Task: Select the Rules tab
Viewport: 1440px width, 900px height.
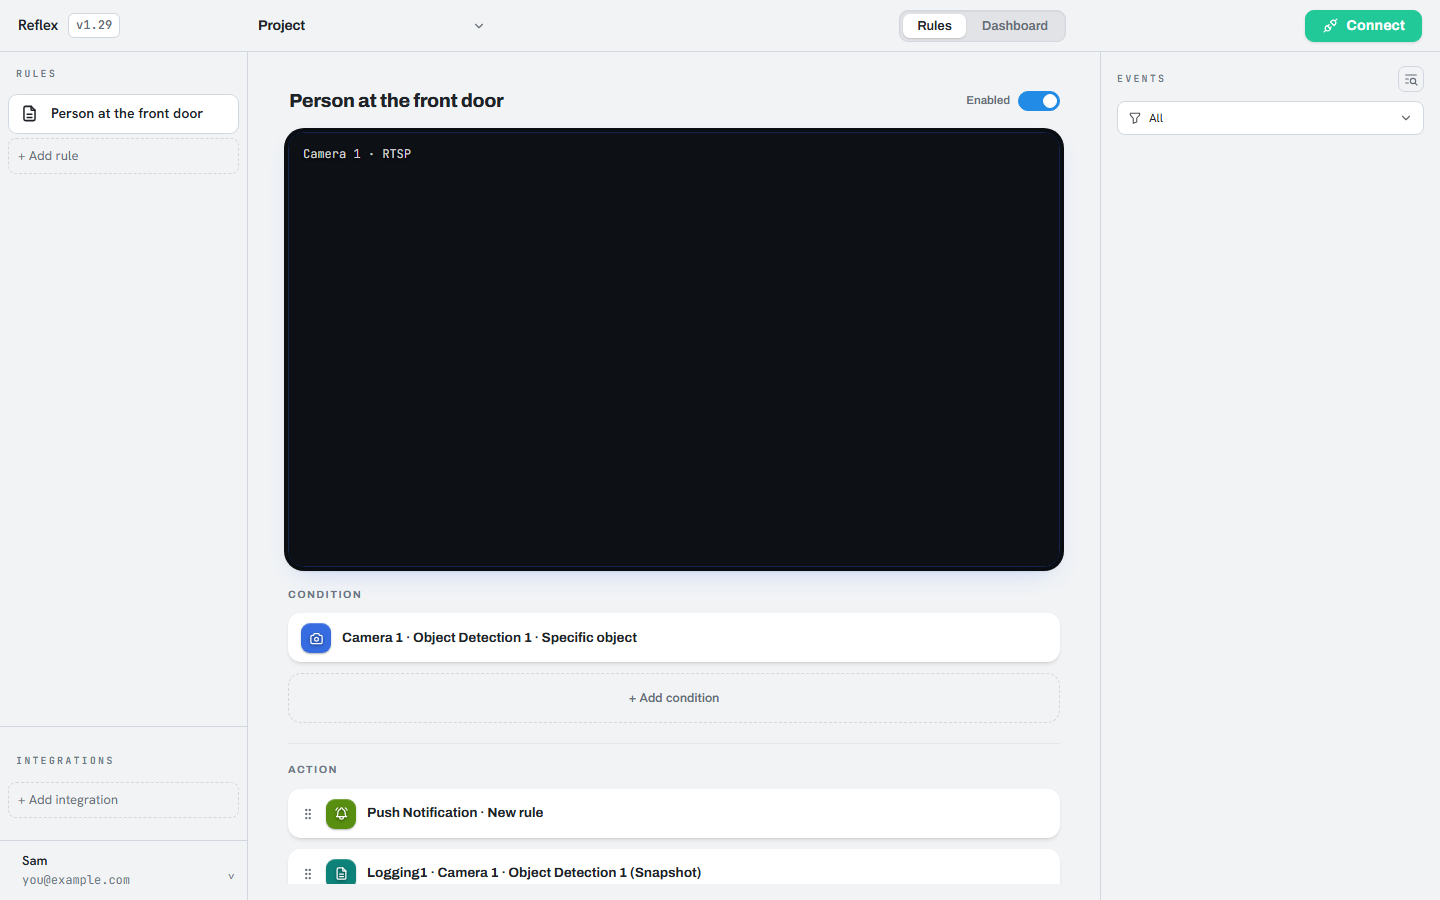Action: pos(934,26)
